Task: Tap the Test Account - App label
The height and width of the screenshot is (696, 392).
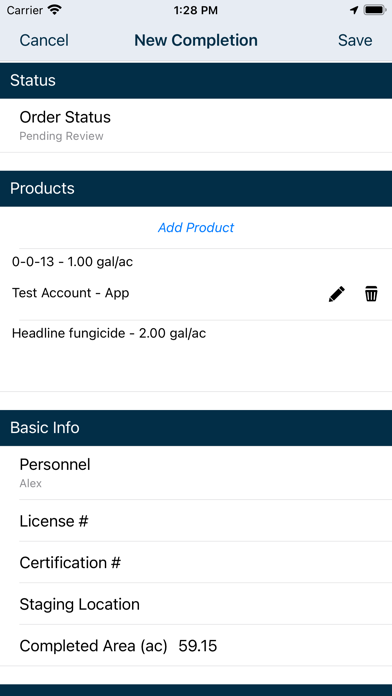Action: [71, 293]
